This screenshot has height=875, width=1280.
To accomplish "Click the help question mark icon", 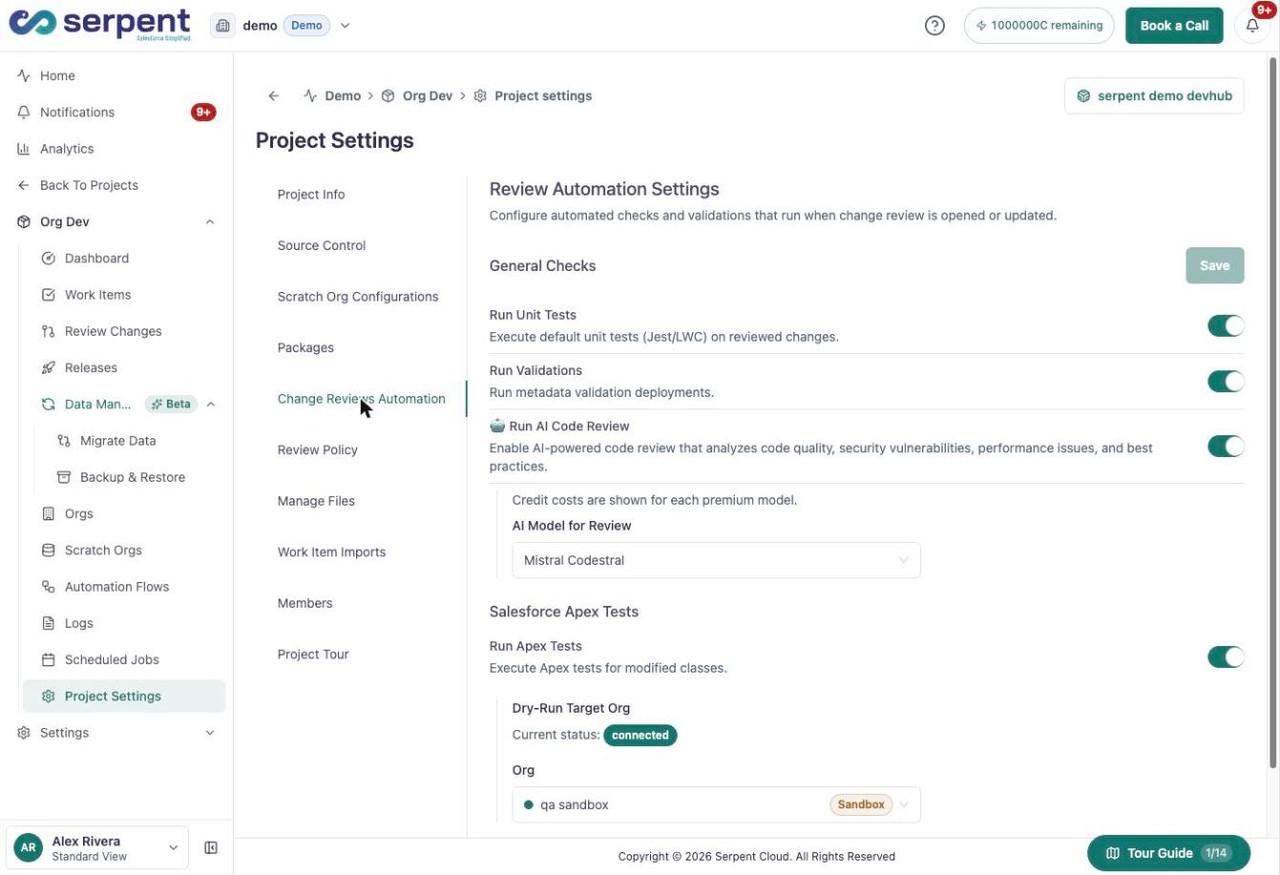I will pos(934,26).
